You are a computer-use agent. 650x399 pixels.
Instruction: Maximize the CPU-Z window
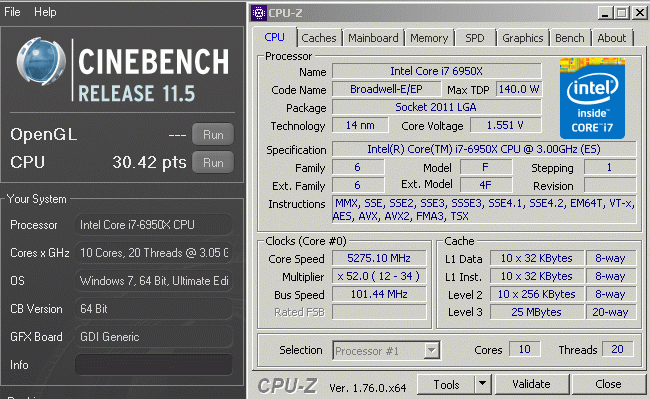tap(621, 13)
